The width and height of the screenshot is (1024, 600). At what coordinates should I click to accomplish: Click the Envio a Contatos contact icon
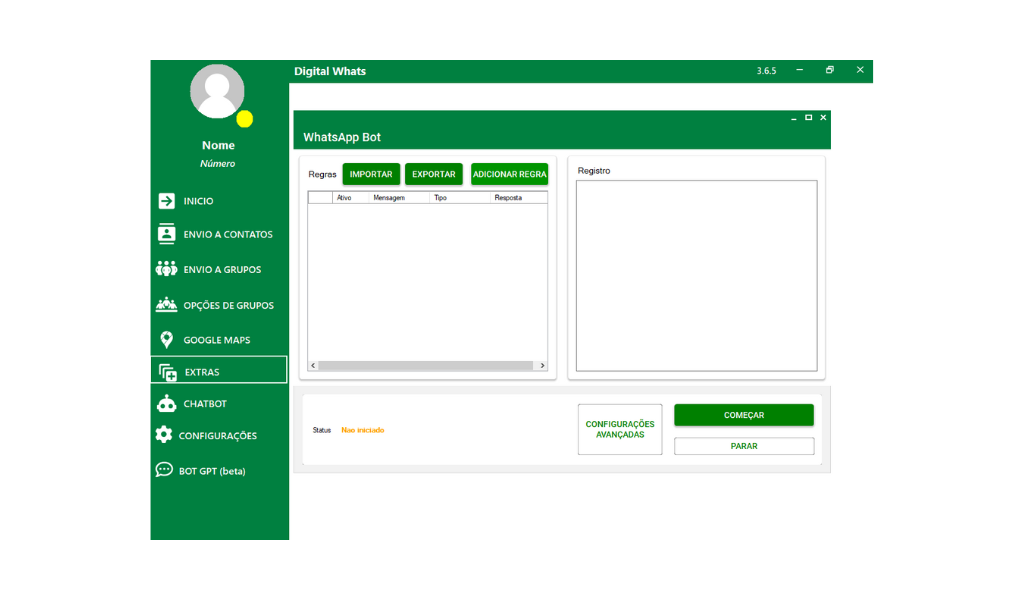pos(167,234)
